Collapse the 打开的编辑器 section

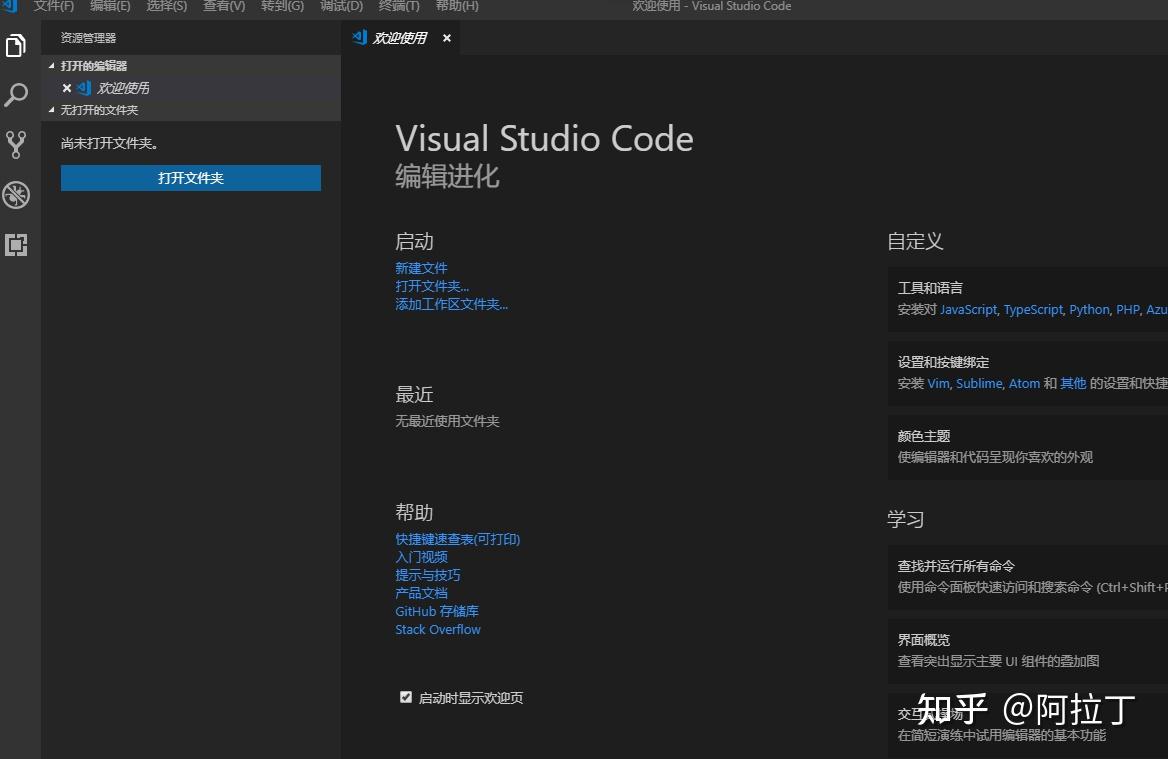pyautogui.click(x=52, y=65)
